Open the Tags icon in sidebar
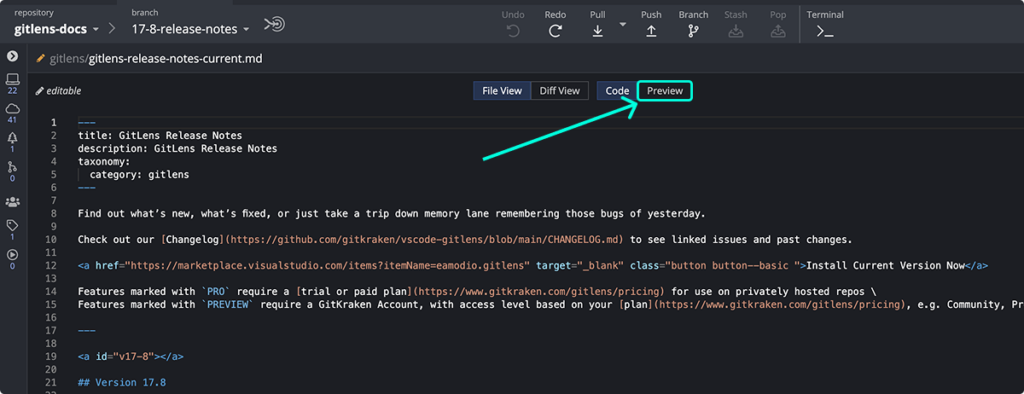 12,229
